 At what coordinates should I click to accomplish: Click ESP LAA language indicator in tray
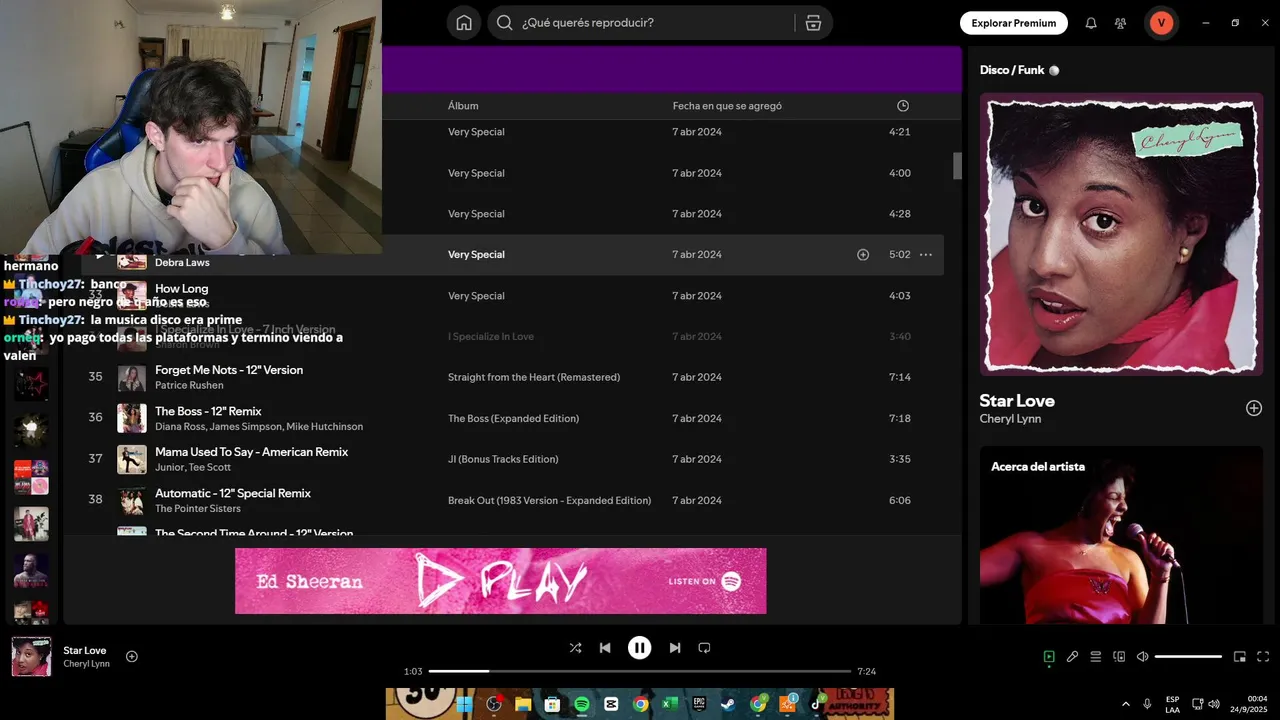pos(1172,704)
